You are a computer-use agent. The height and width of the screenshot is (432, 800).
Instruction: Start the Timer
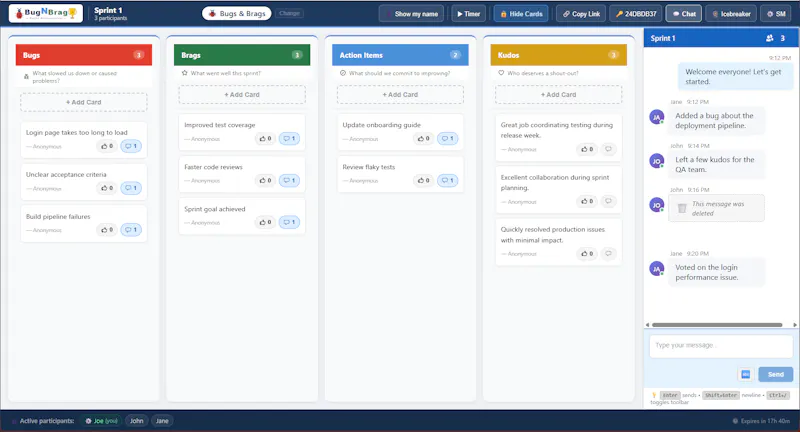pos(468,14)
